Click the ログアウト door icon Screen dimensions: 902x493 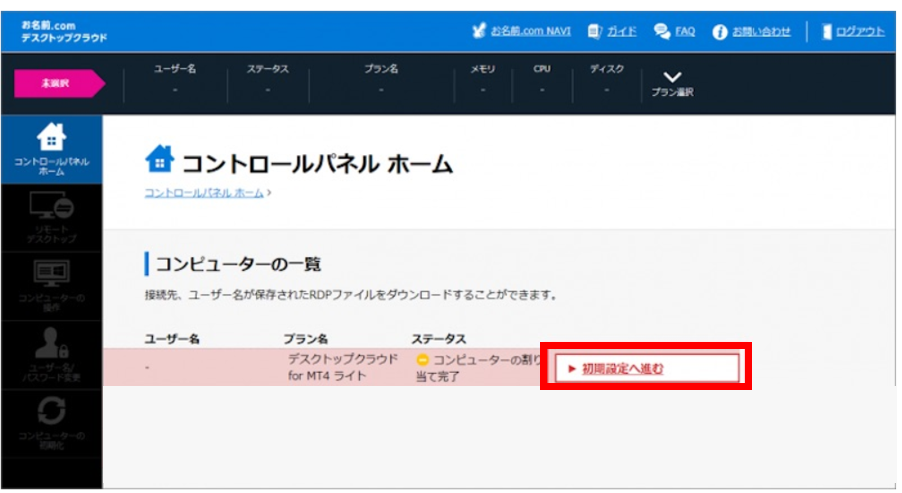(x=827, y=31)
